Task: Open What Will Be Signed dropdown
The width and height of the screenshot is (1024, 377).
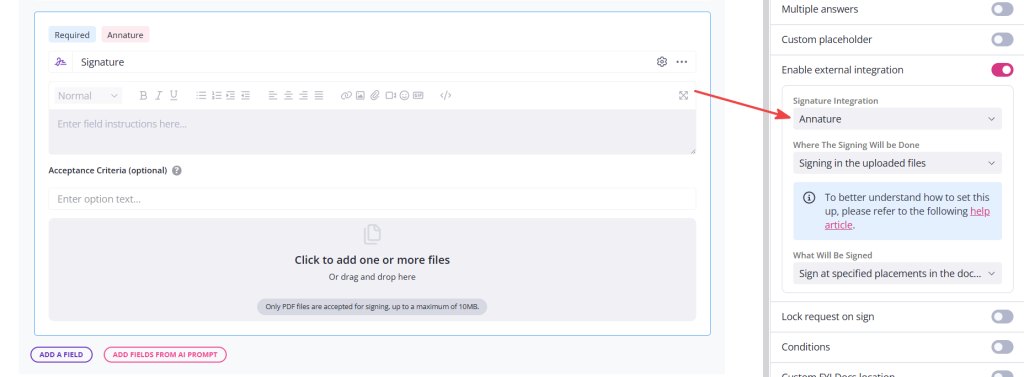Action: pyautogui.click(x=897, y=273)
